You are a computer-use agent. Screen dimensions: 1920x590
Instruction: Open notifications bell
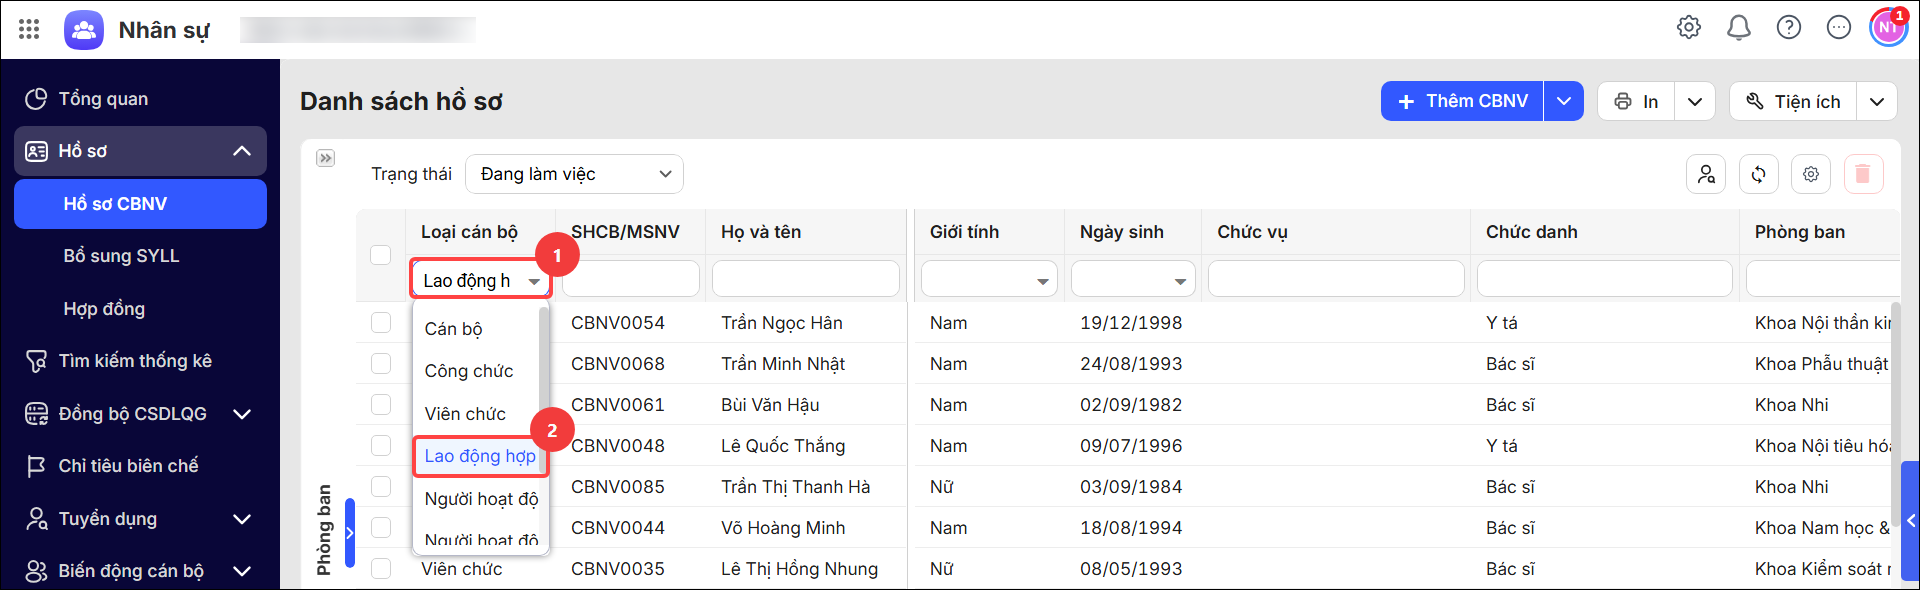[x=1739, y=27]
